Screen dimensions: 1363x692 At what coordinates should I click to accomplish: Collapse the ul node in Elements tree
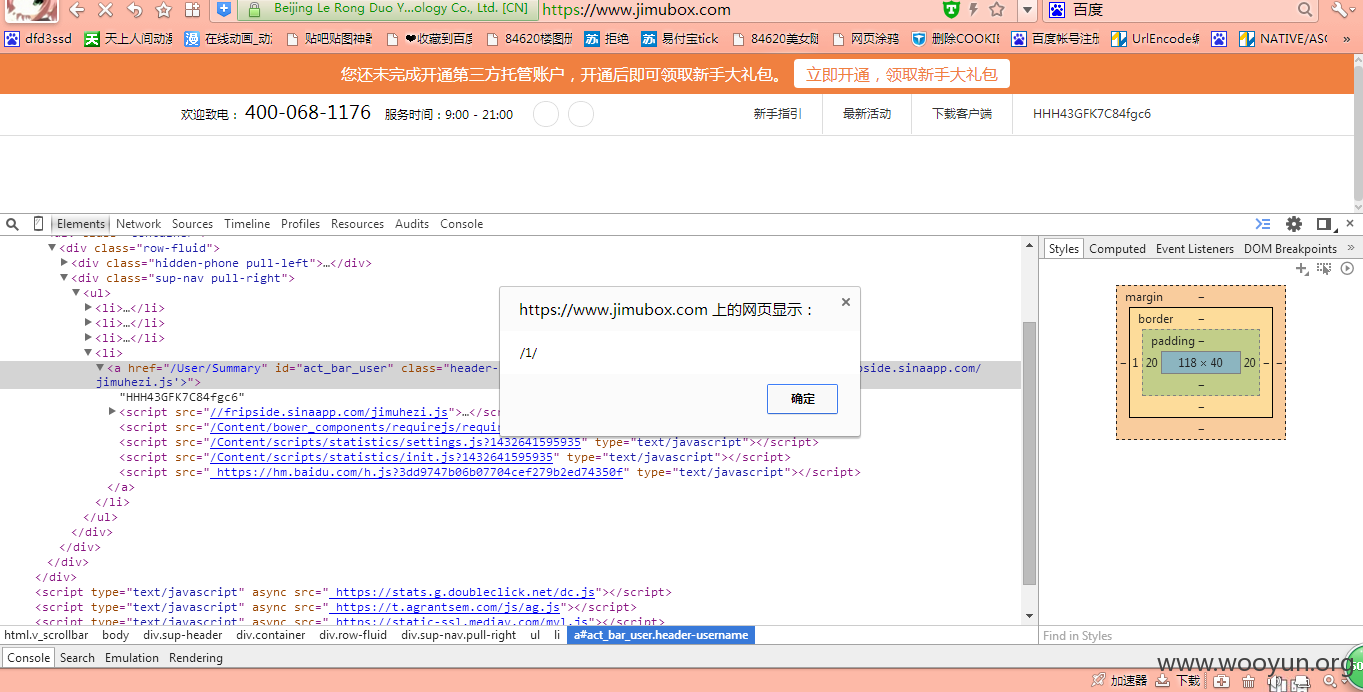(76, 293)
